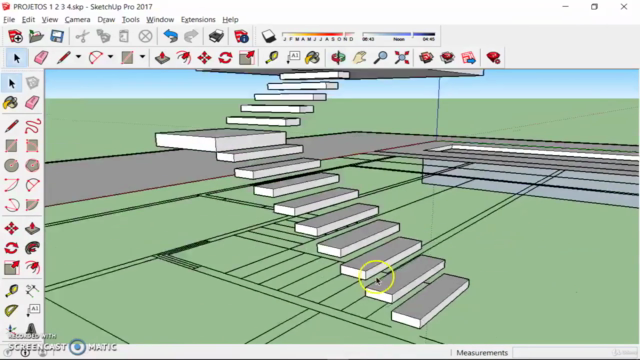Click the Zoom Extents icon

tap(402, 58)
